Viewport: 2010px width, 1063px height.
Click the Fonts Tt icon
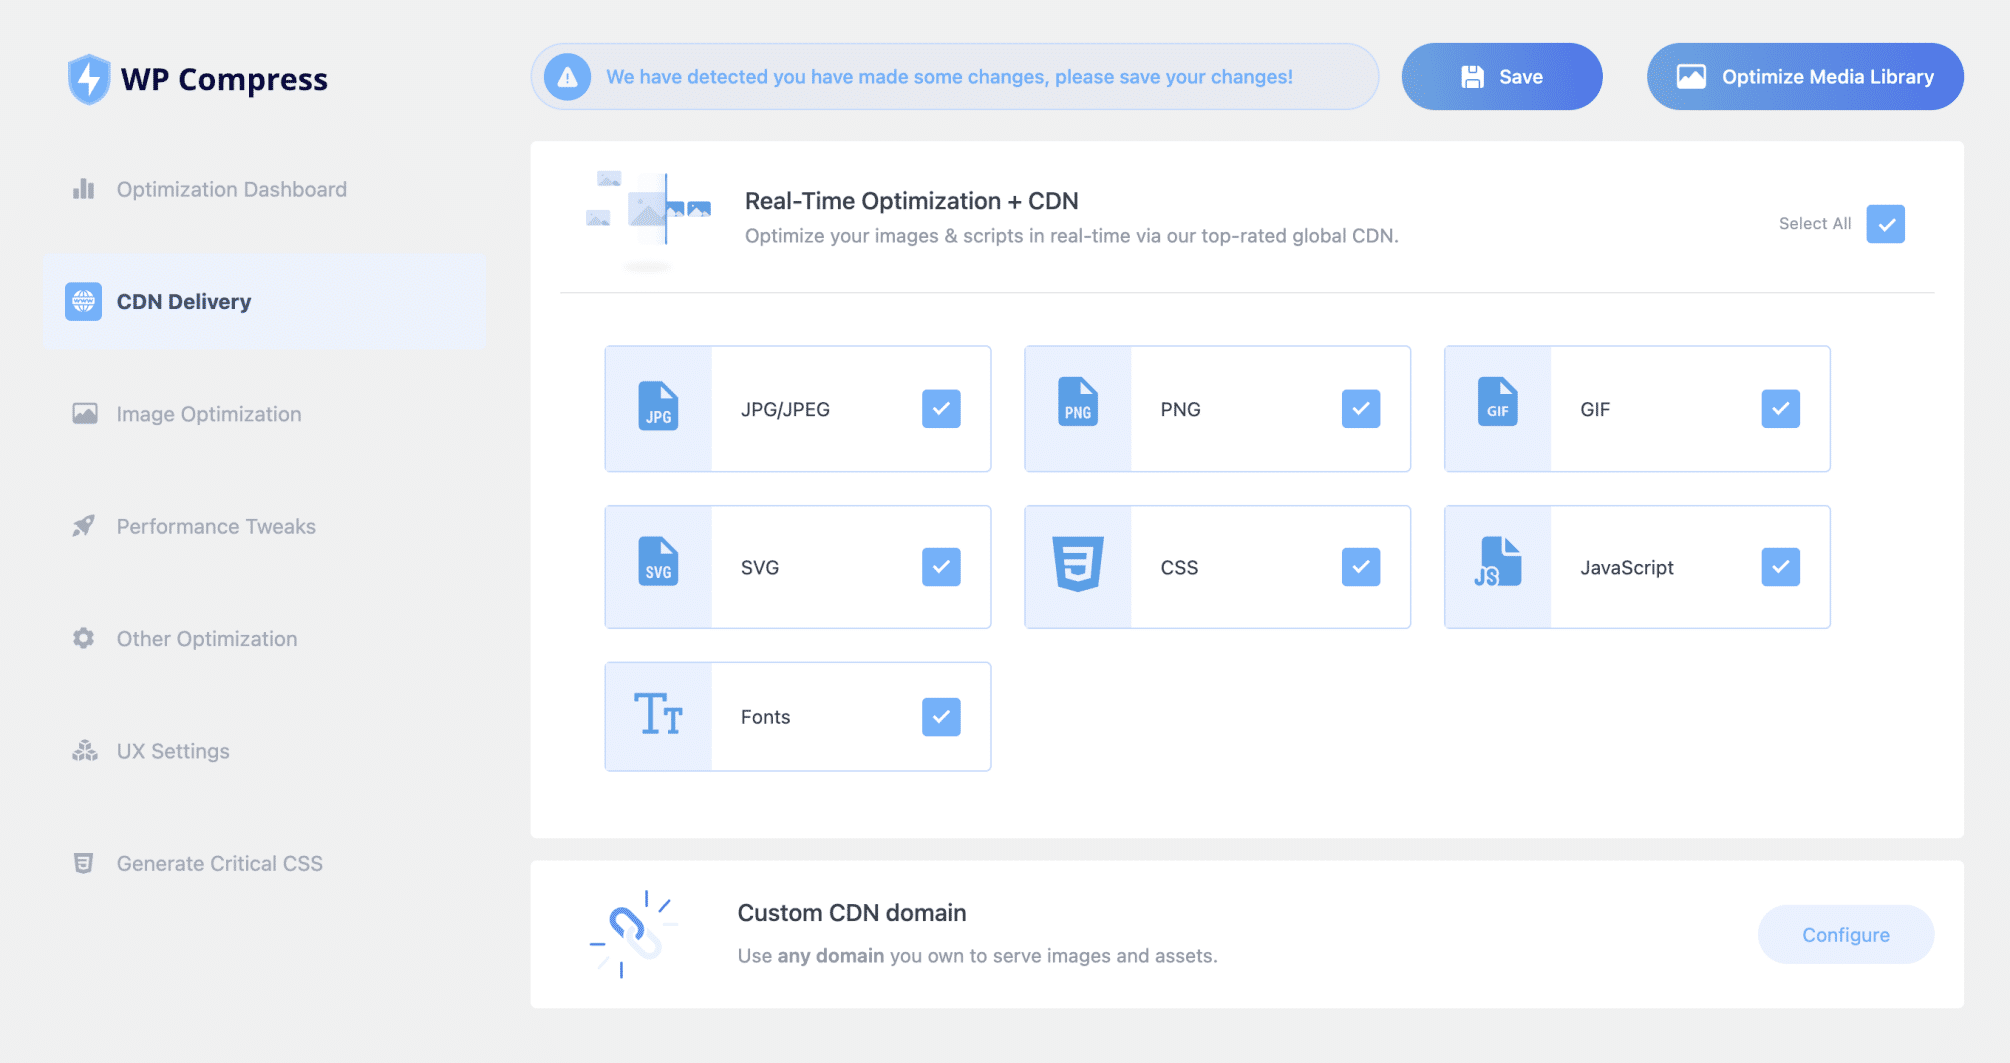[x=658, y=714]
